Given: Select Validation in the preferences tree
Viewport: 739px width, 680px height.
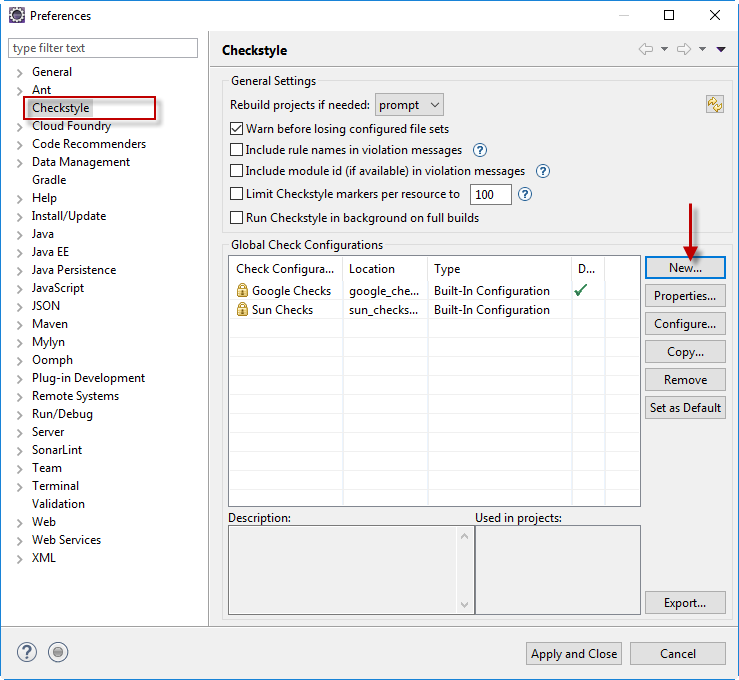Looking at the screenshot, I should tap(58, 504).
